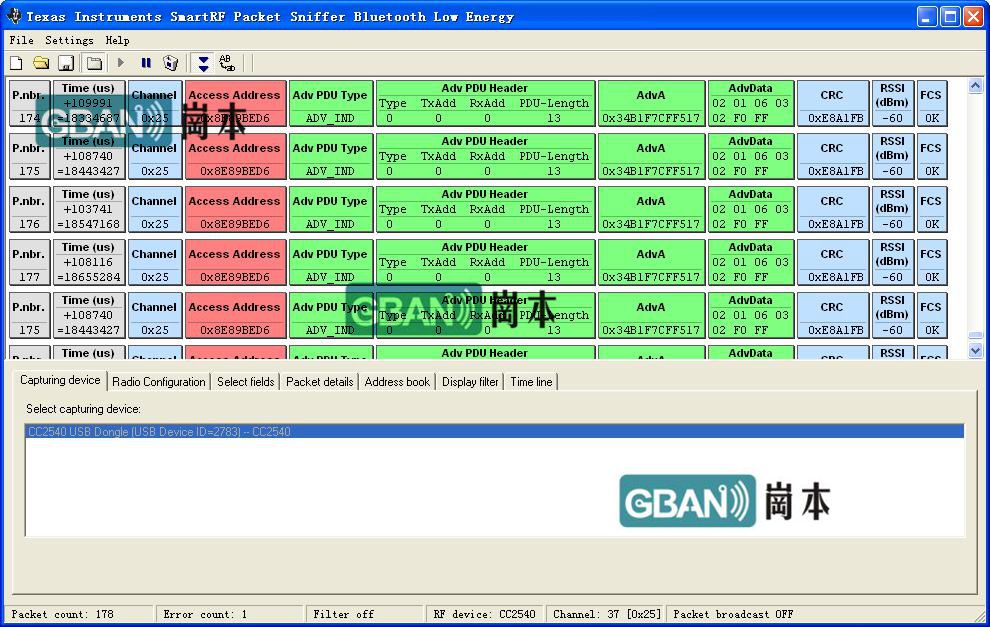The height and width of the screenshot is (627, 990).
Task: Click the AB to ab conversion icon
Action: (227, 63)
